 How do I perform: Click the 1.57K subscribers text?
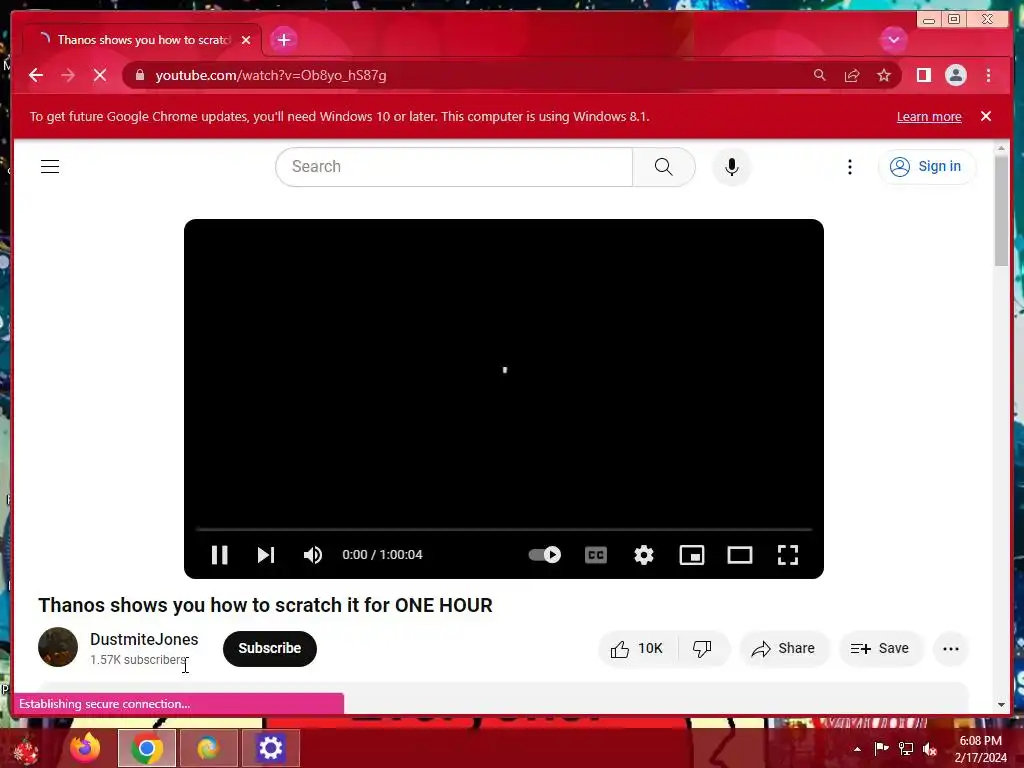tap(139, 660)
